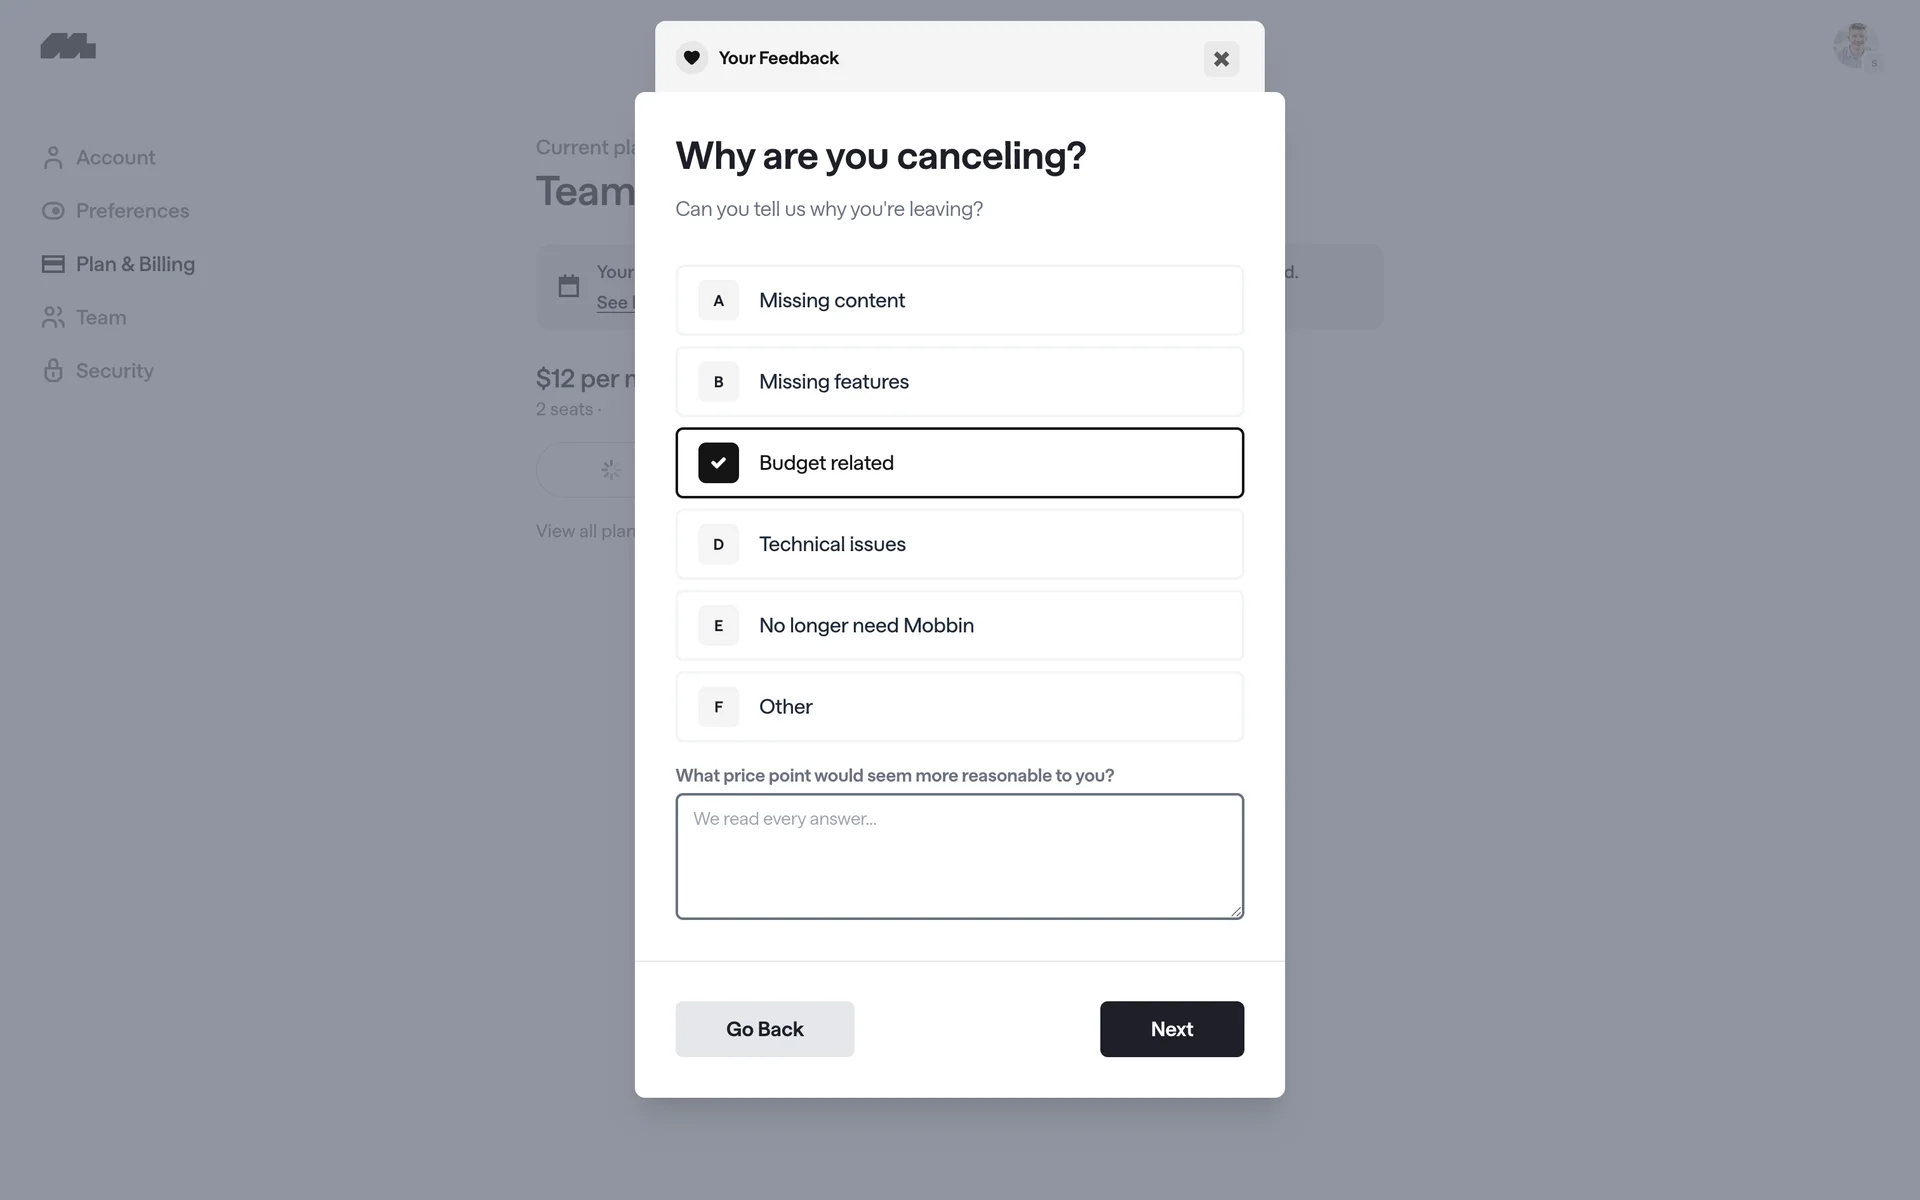1920x1200 pixels.
Task: Open the Account settings menu item
Action: 115,158
